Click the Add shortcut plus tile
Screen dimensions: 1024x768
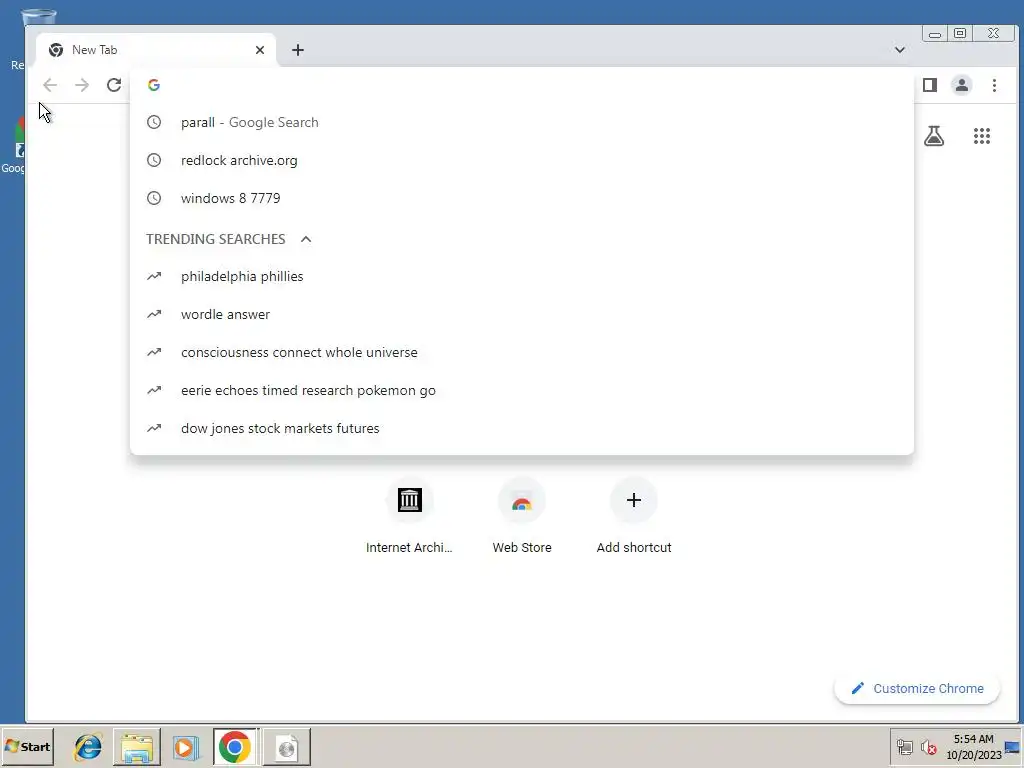(x=633, y=516)
